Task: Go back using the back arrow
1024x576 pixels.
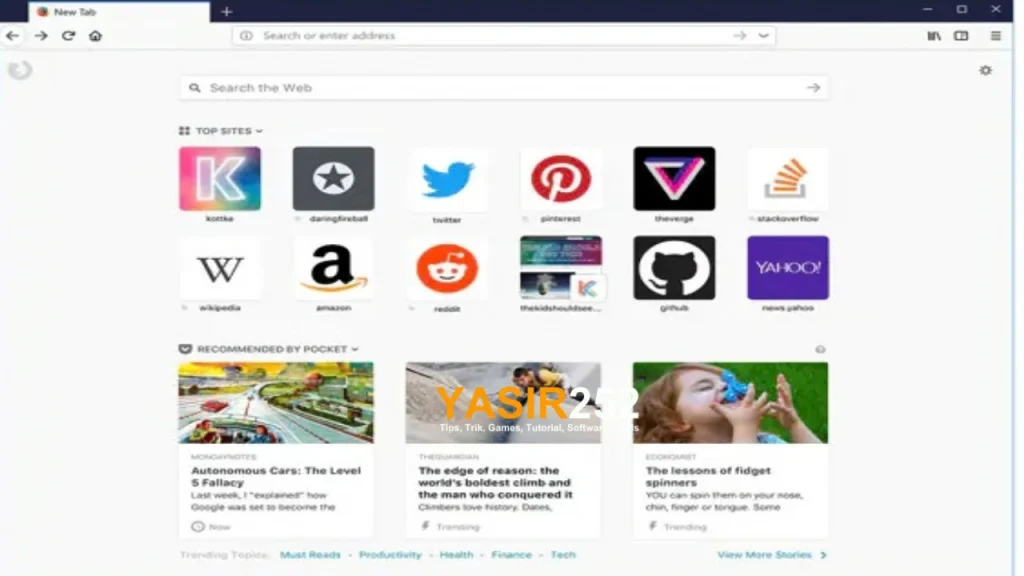Action: [x=12, y=36]
